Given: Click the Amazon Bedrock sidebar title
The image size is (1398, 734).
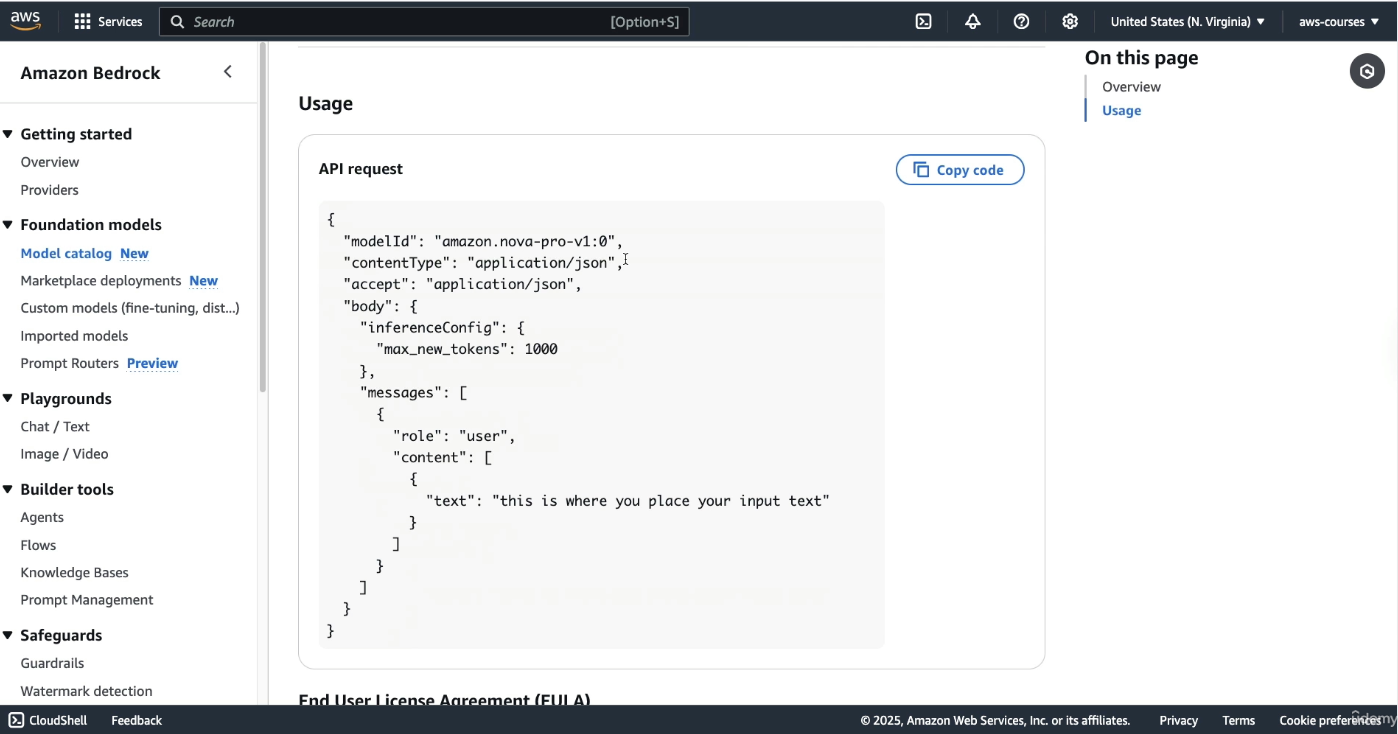Looking at the screenshot, I should pyautogui.click(x=90, y=73).
